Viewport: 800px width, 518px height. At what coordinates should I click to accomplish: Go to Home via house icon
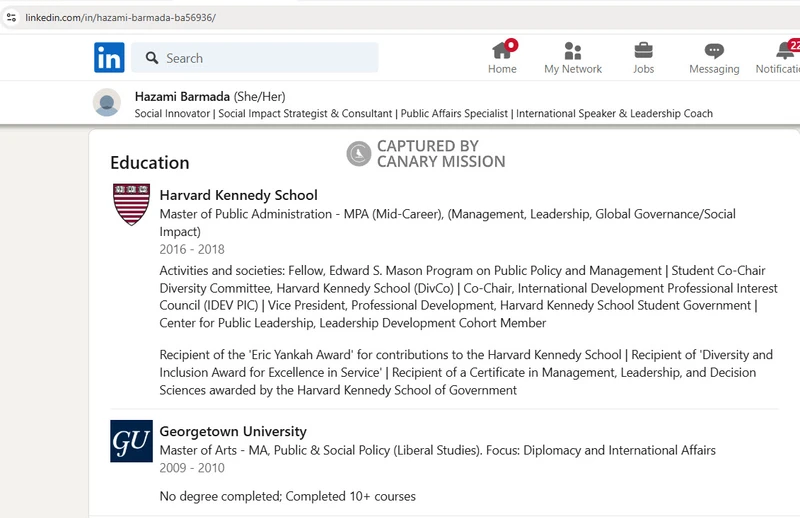(502, 51)
